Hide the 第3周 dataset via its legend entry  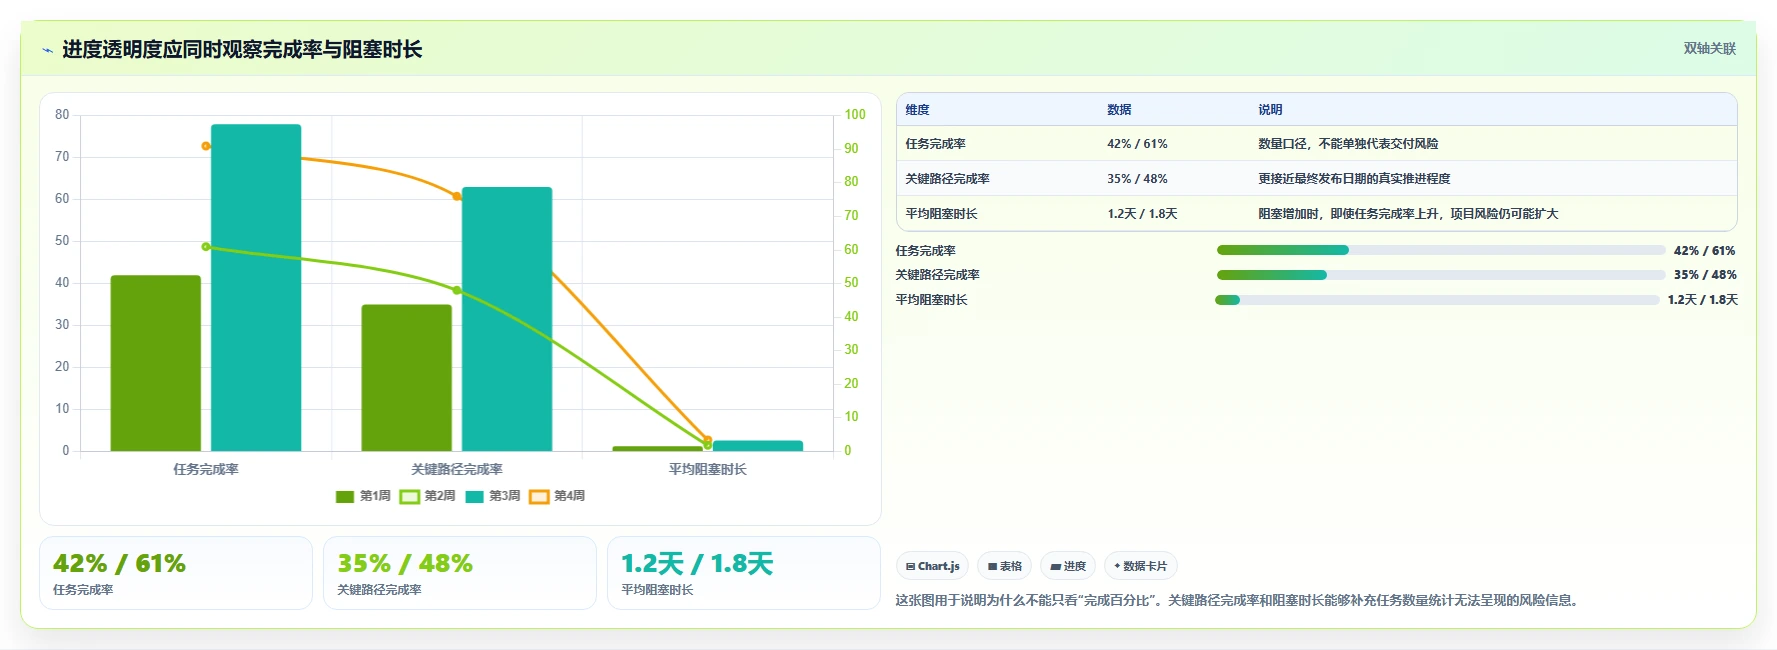(x=492, y=496)
